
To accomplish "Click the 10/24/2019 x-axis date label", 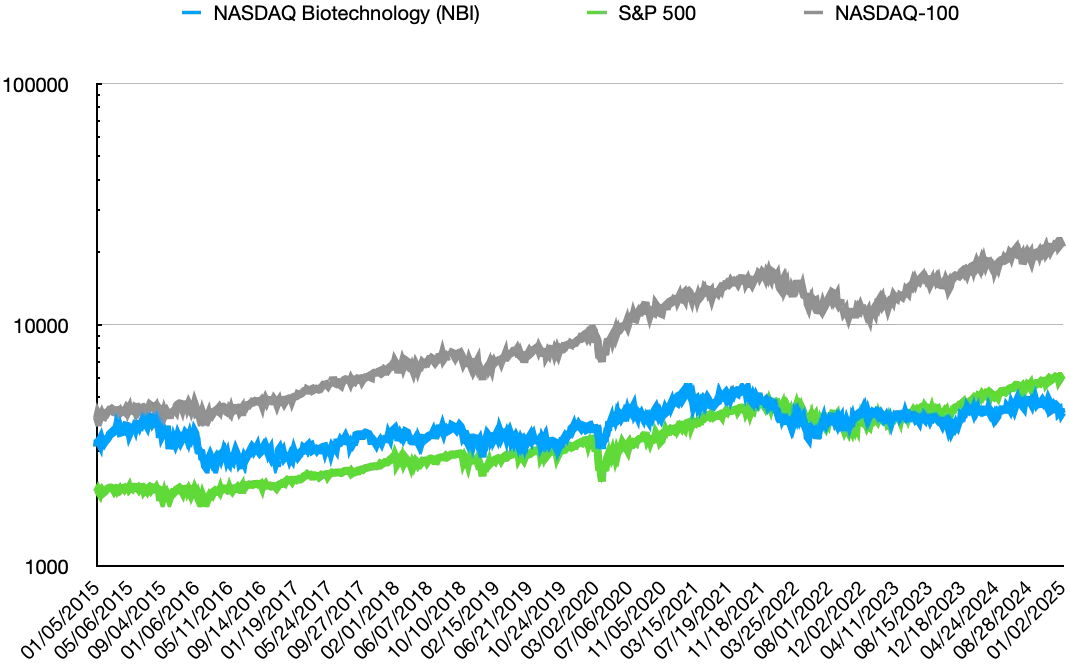I will tap(528, 620).
